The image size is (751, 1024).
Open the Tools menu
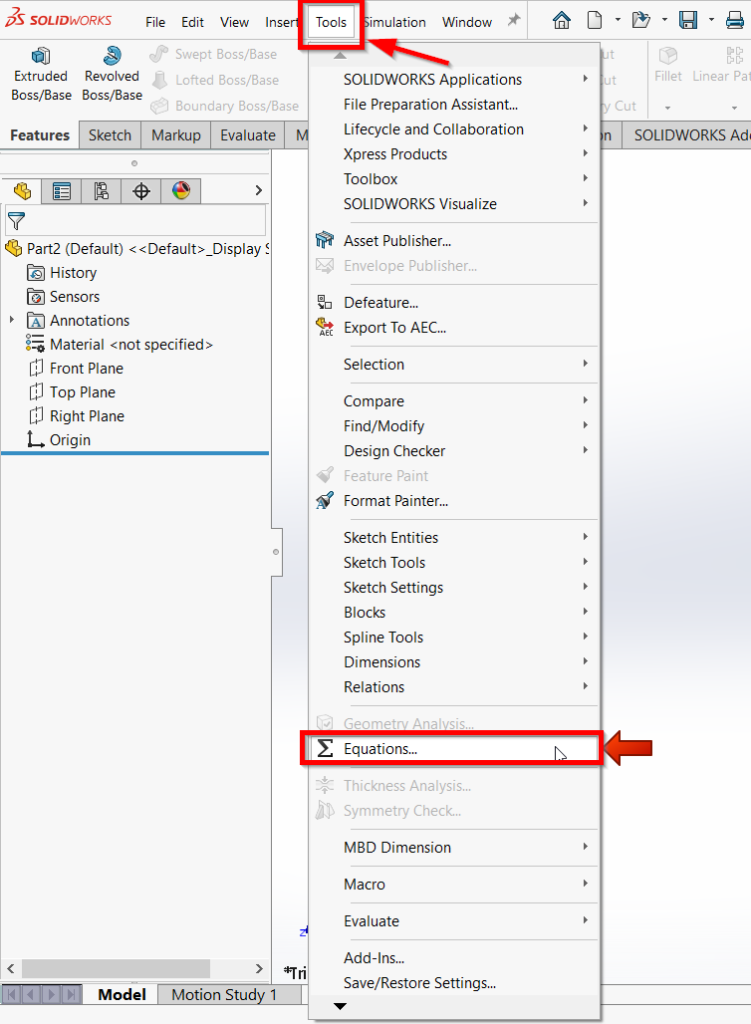[331, 22]
